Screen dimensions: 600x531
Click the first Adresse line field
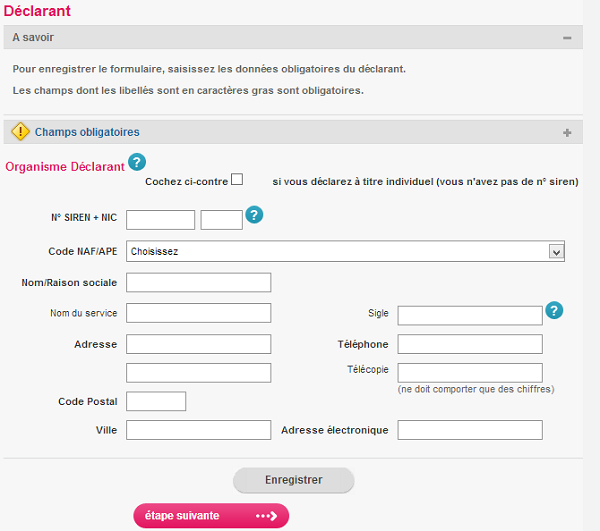[198, 344]
